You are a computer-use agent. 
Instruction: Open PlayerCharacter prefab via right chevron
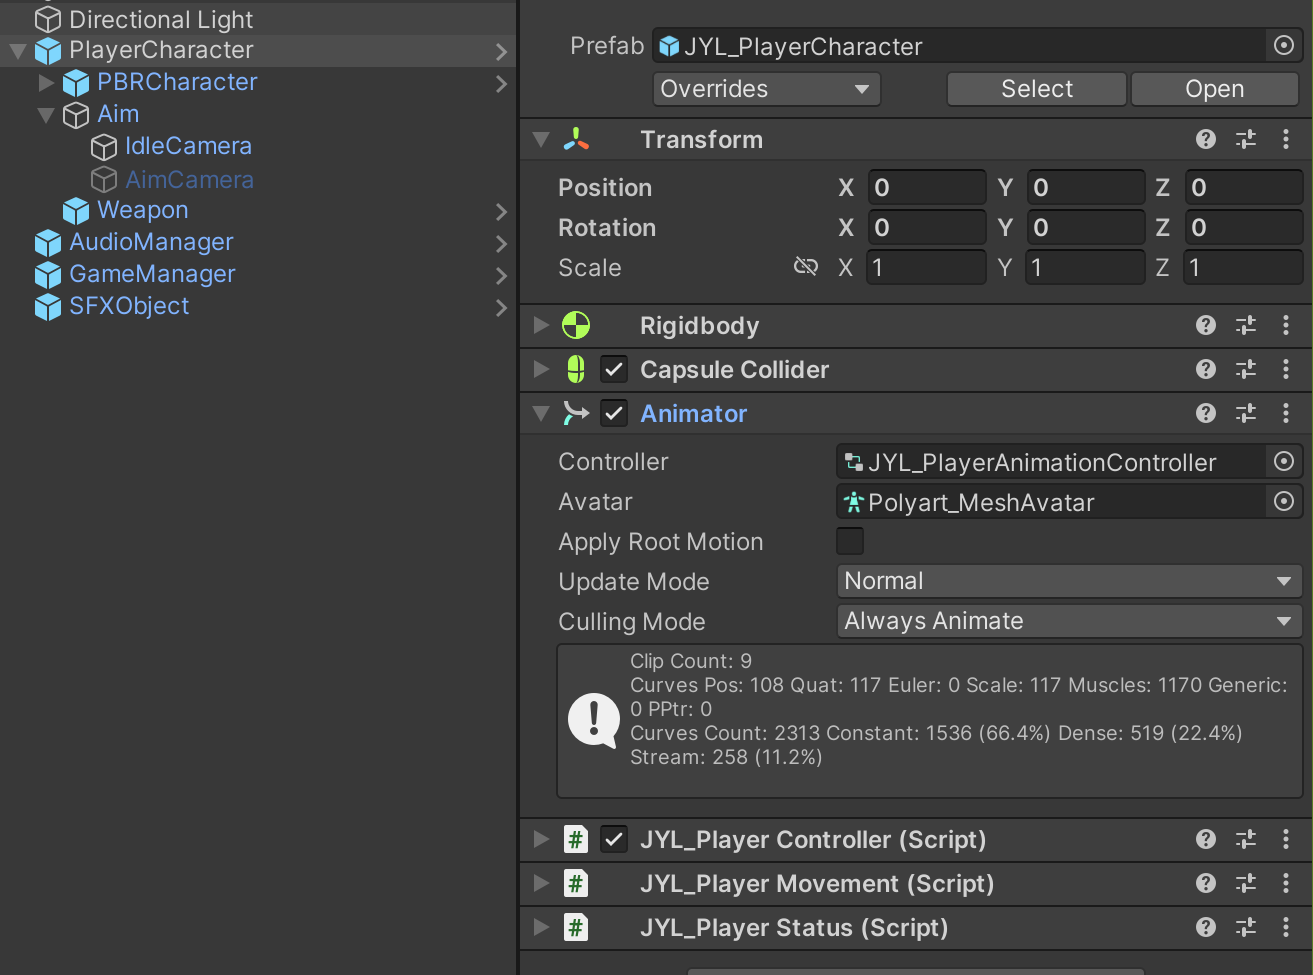(x=501, y=51)
